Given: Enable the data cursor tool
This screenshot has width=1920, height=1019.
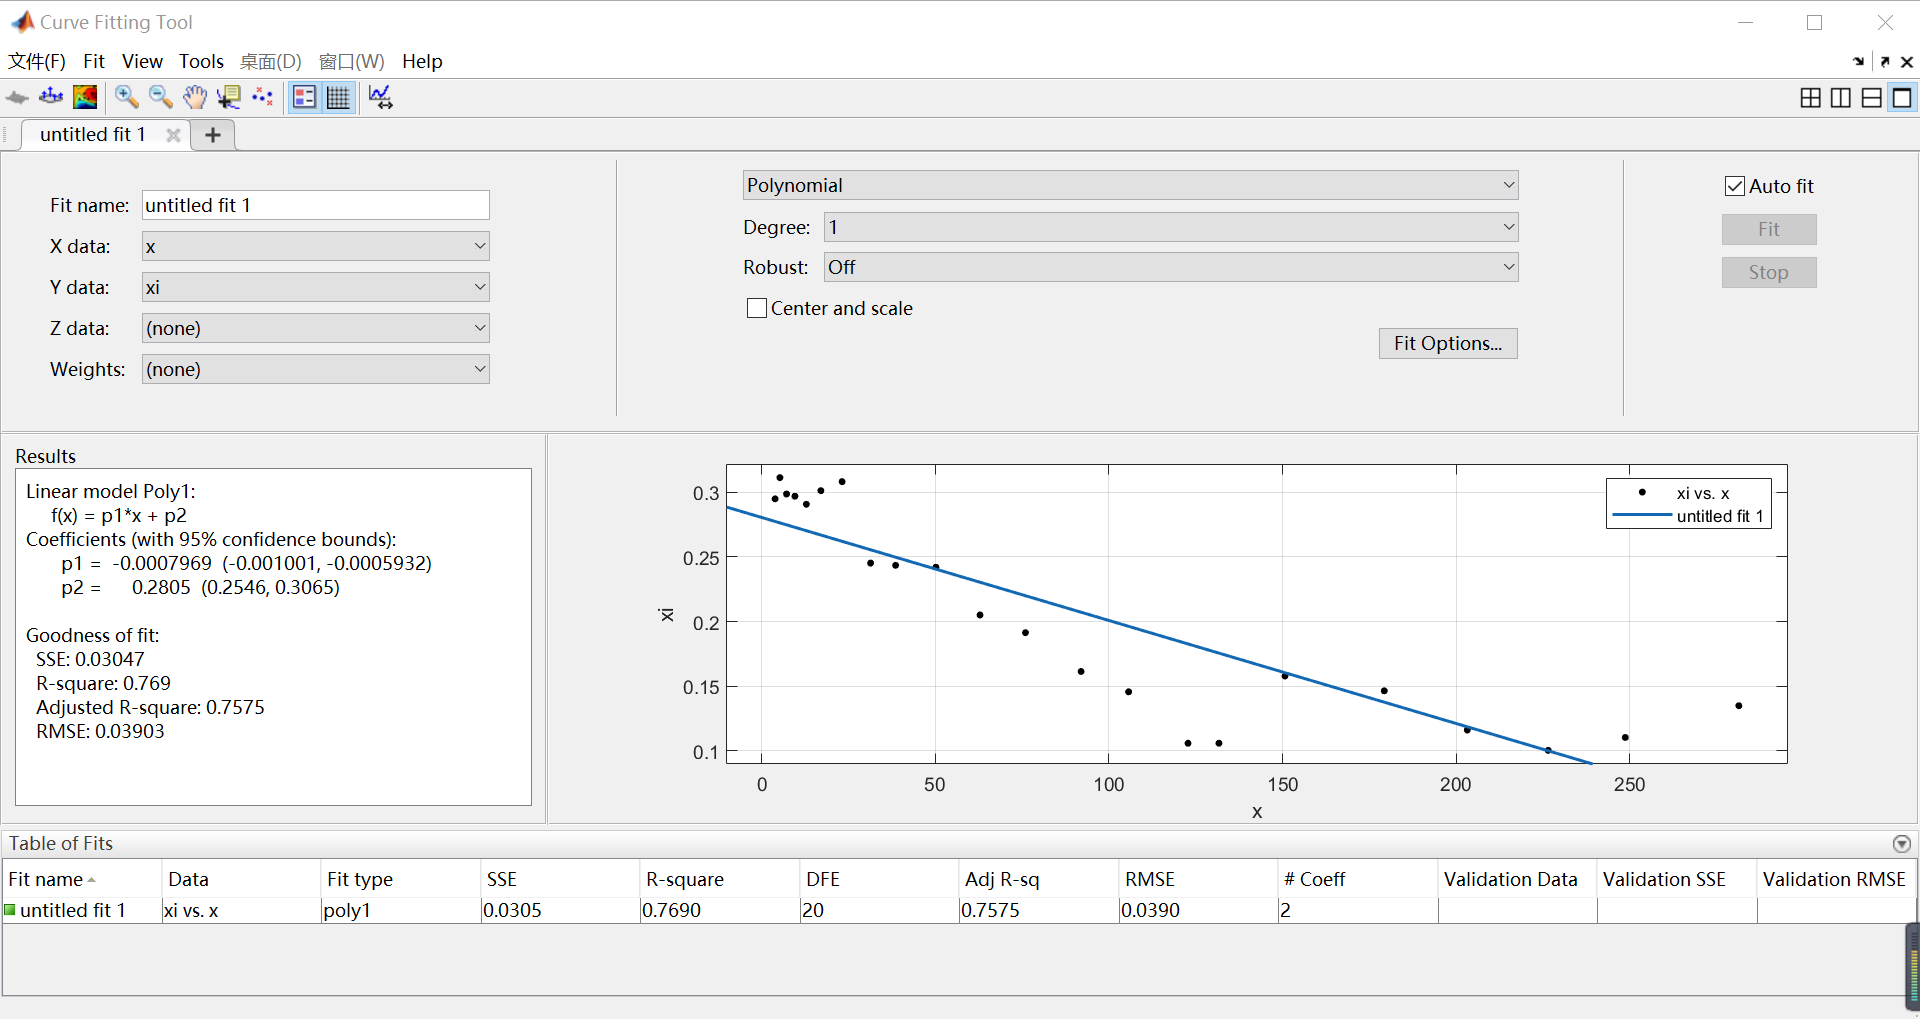Looking at the screenshot, I should [229, 97].
